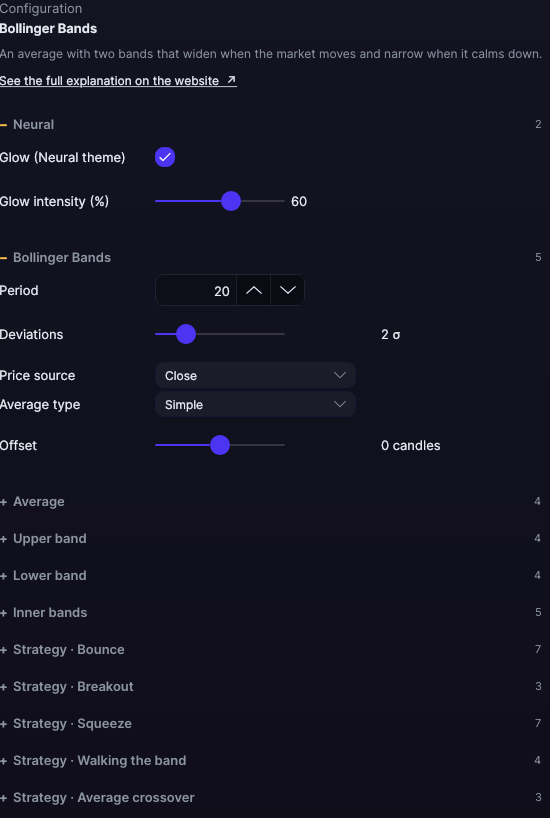The image size is (550, 818).
Task: Click the Glow intensity value 60
Action: pyautogui.click(x=299, y=201)
